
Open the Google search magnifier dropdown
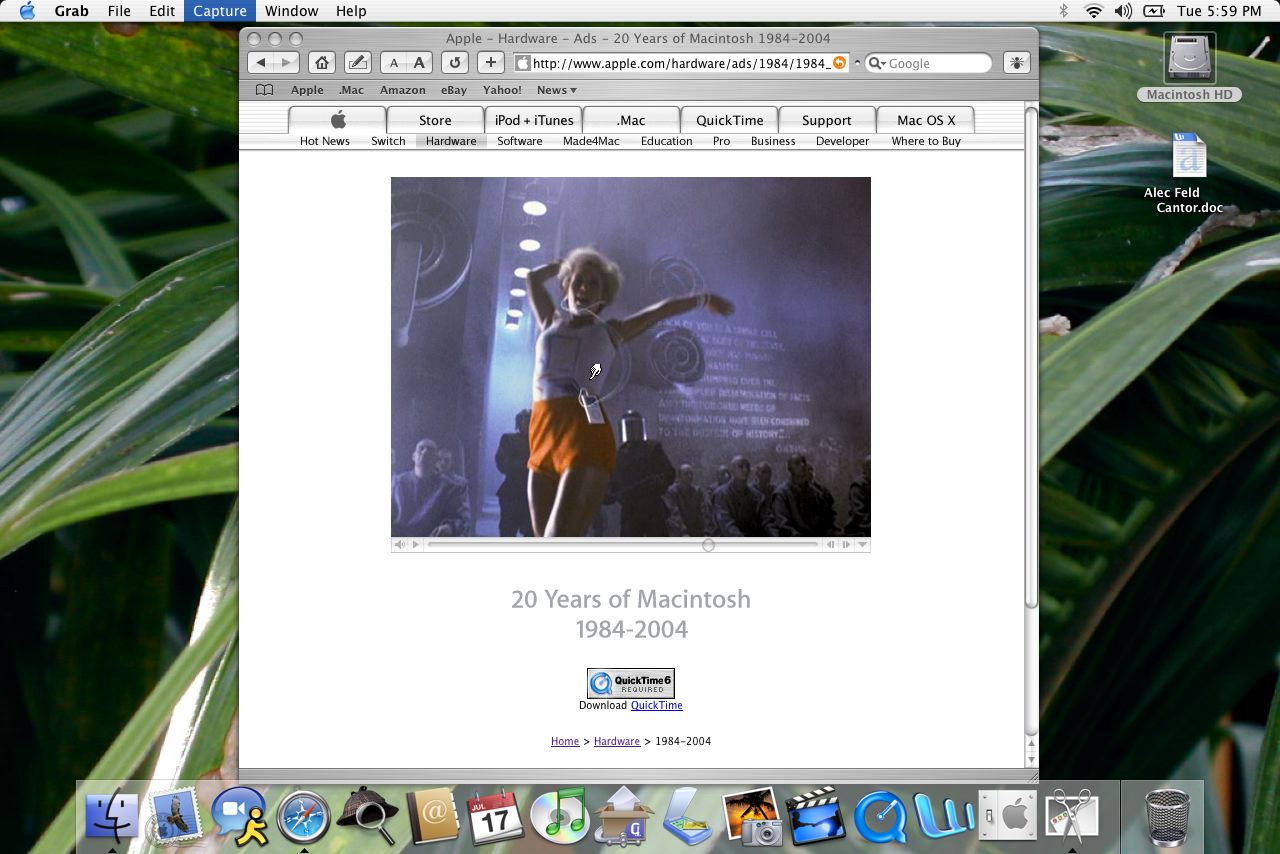pos(876,63)
